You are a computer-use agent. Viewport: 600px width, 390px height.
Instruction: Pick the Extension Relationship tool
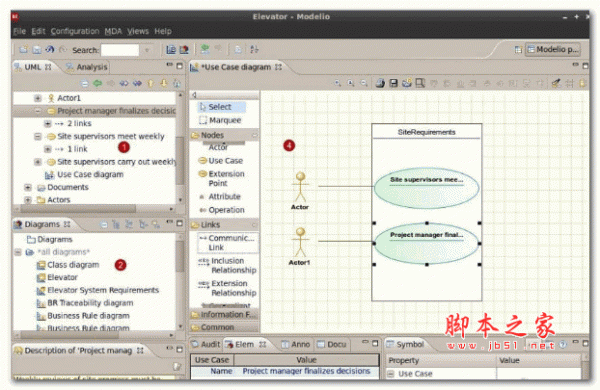tap(227, 288)
